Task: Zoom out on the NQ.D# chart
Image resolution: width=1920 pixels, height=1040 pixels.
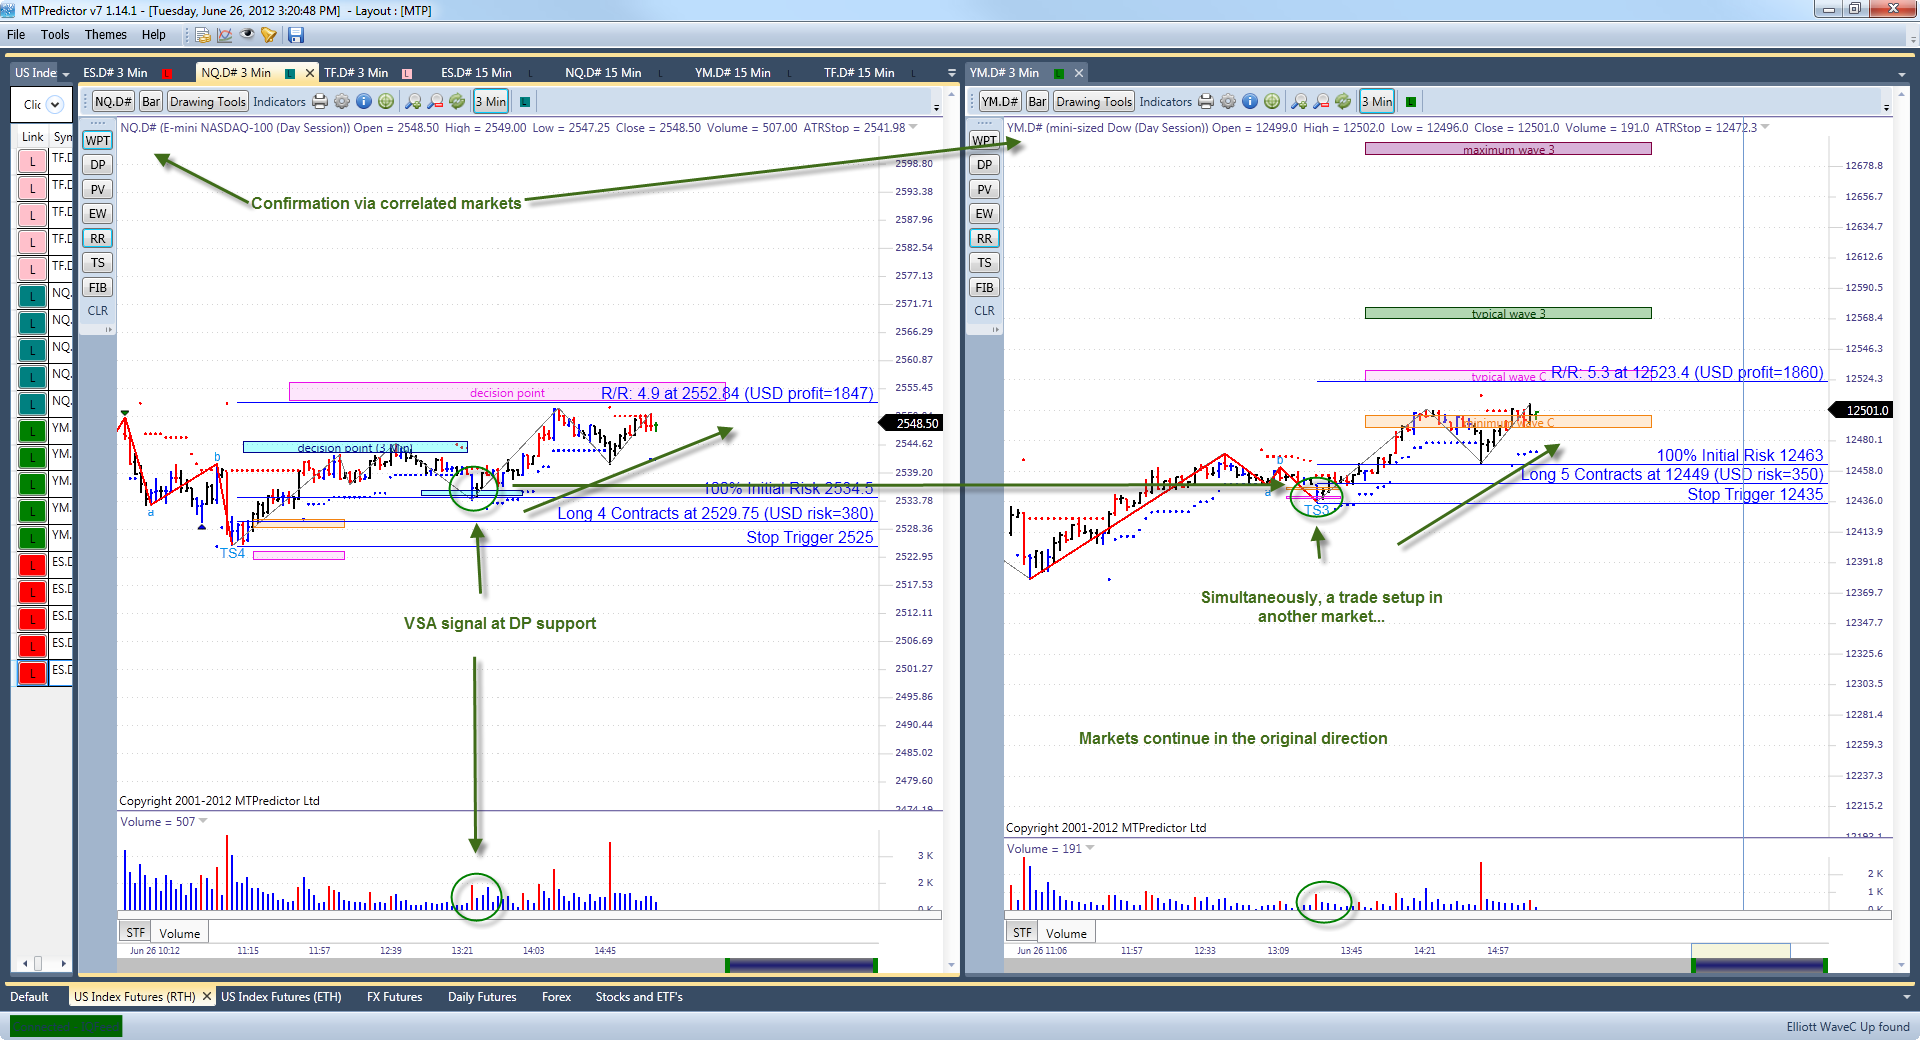Action: (435, 101)
